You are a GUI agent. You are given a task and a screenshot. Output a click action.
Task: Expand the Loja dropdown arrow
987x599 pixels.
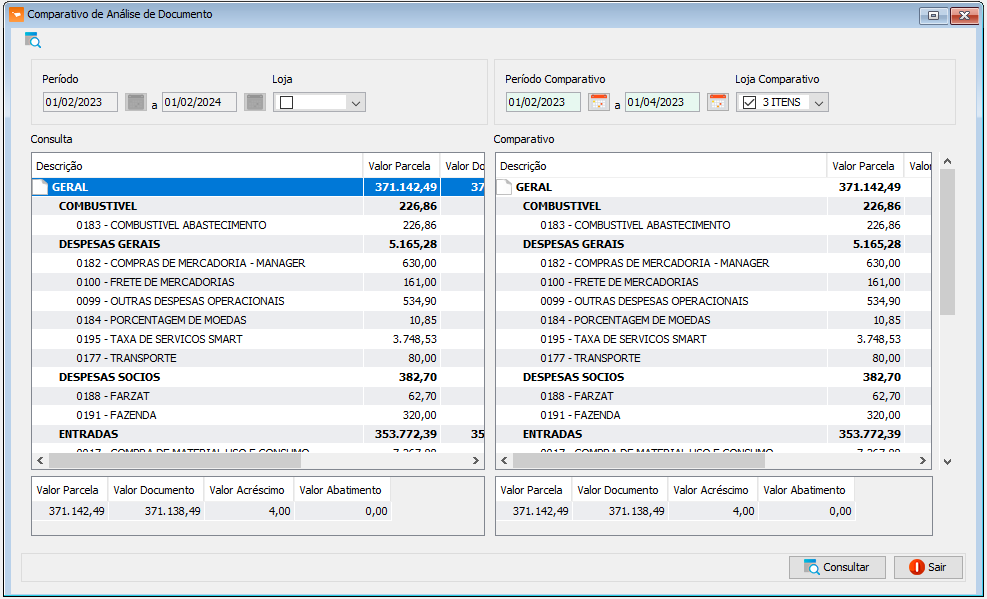point(356,103)
